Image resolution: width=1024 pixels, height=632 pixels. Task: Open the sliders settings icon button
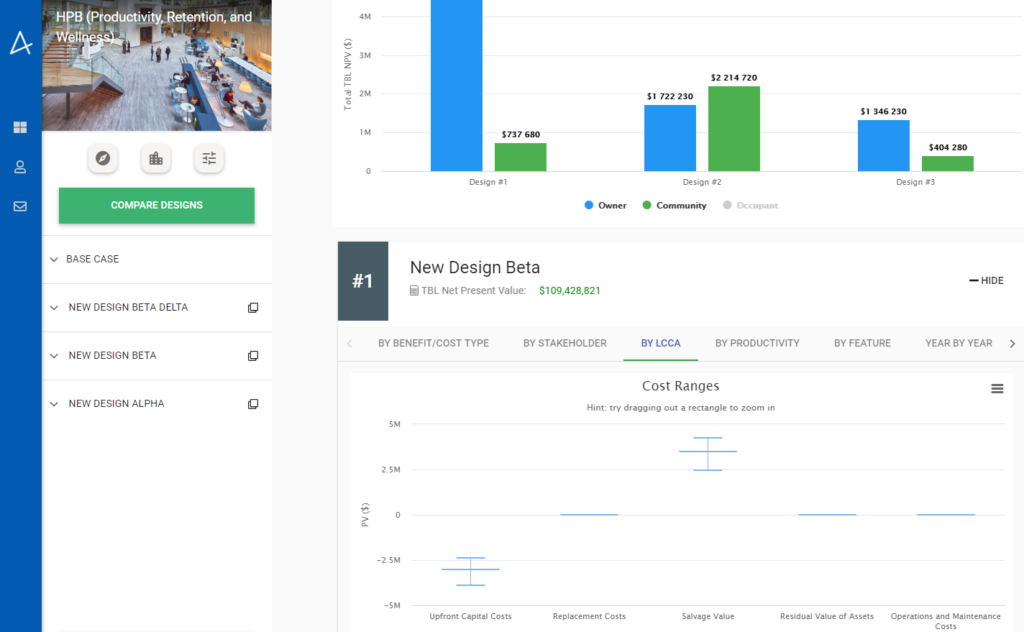click(x=209, y=158)
